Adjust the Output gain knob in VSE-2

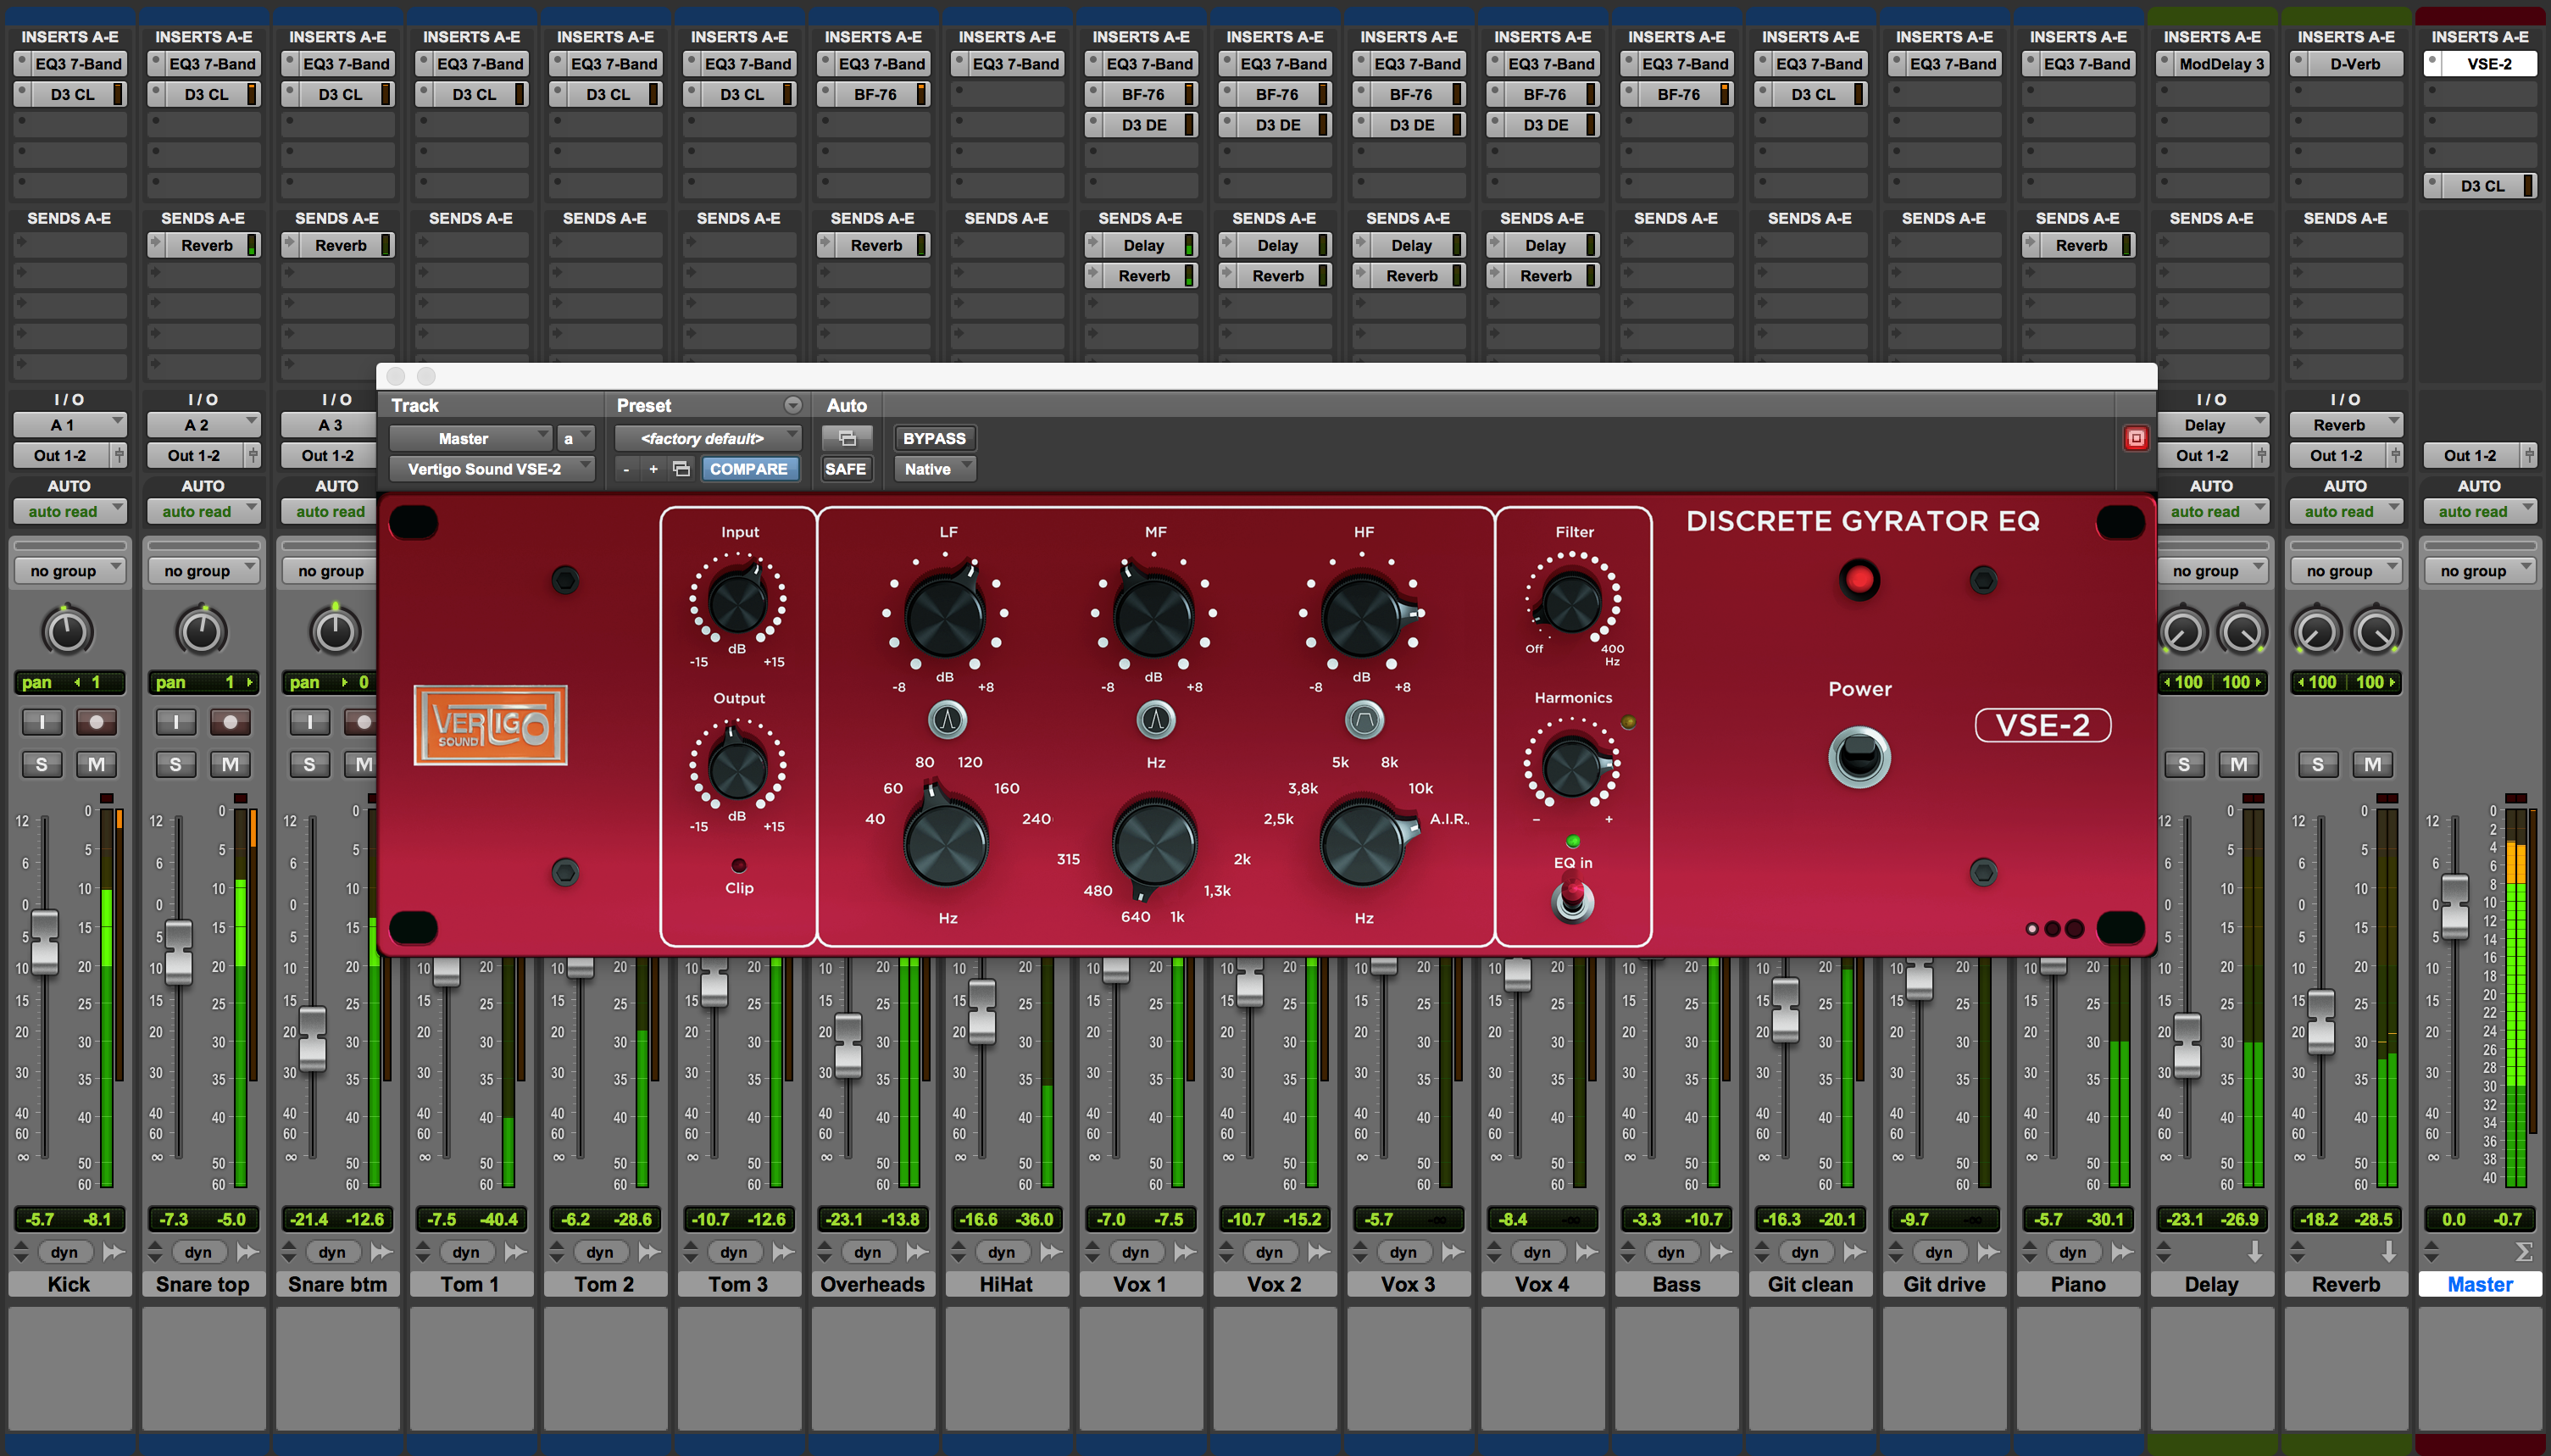[737, 767]
